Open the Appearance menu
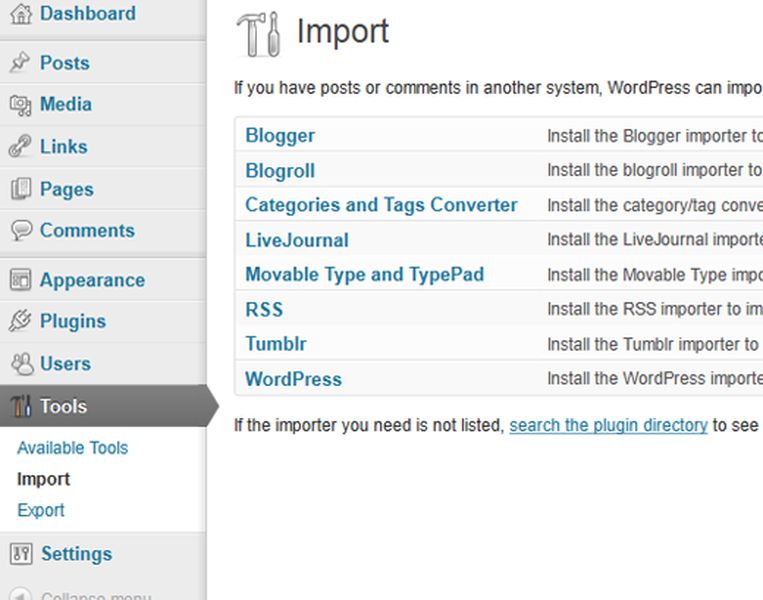The height and width of the screenshot is (600, 763). point(92,280)
